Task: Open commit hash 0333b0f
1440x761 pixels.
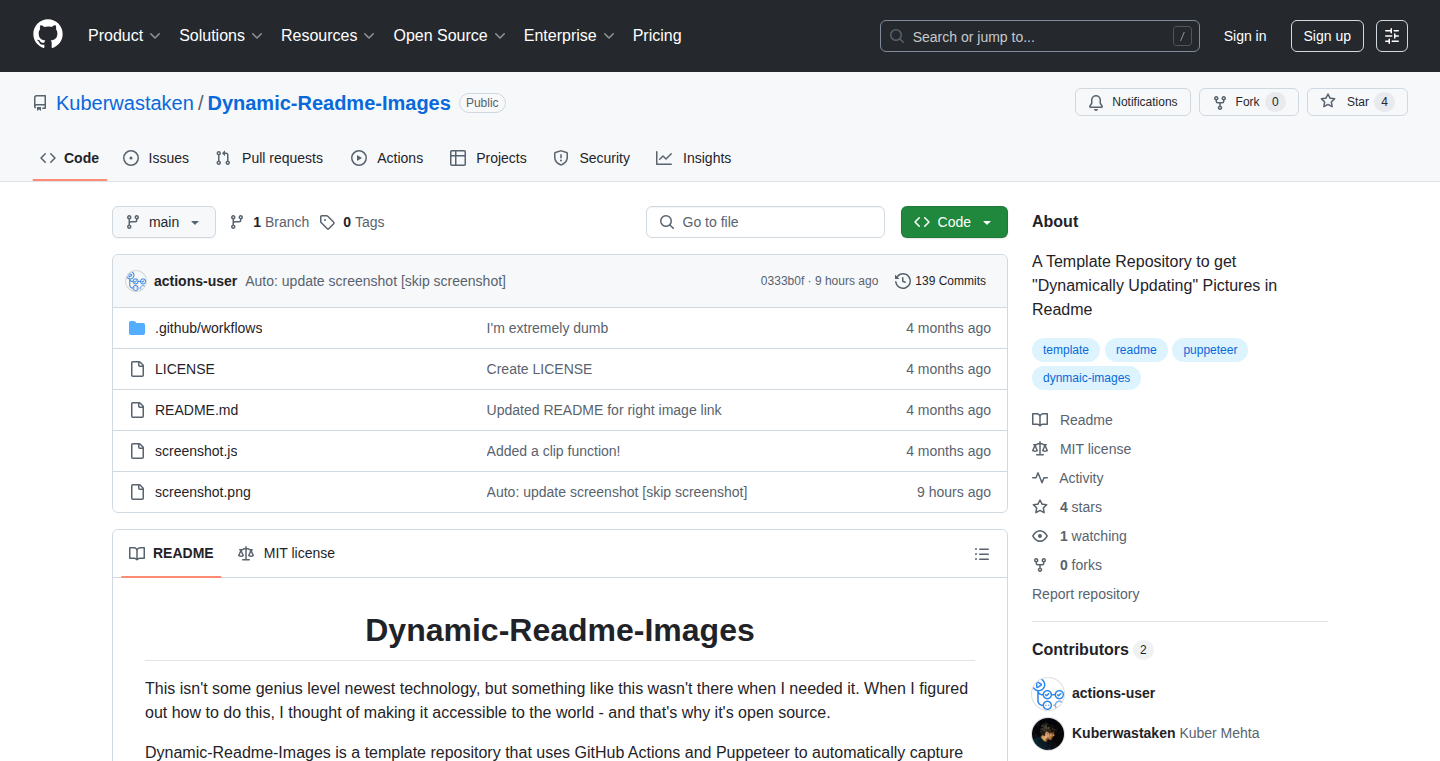Action: pyautogui.click(x=782, y=281)
